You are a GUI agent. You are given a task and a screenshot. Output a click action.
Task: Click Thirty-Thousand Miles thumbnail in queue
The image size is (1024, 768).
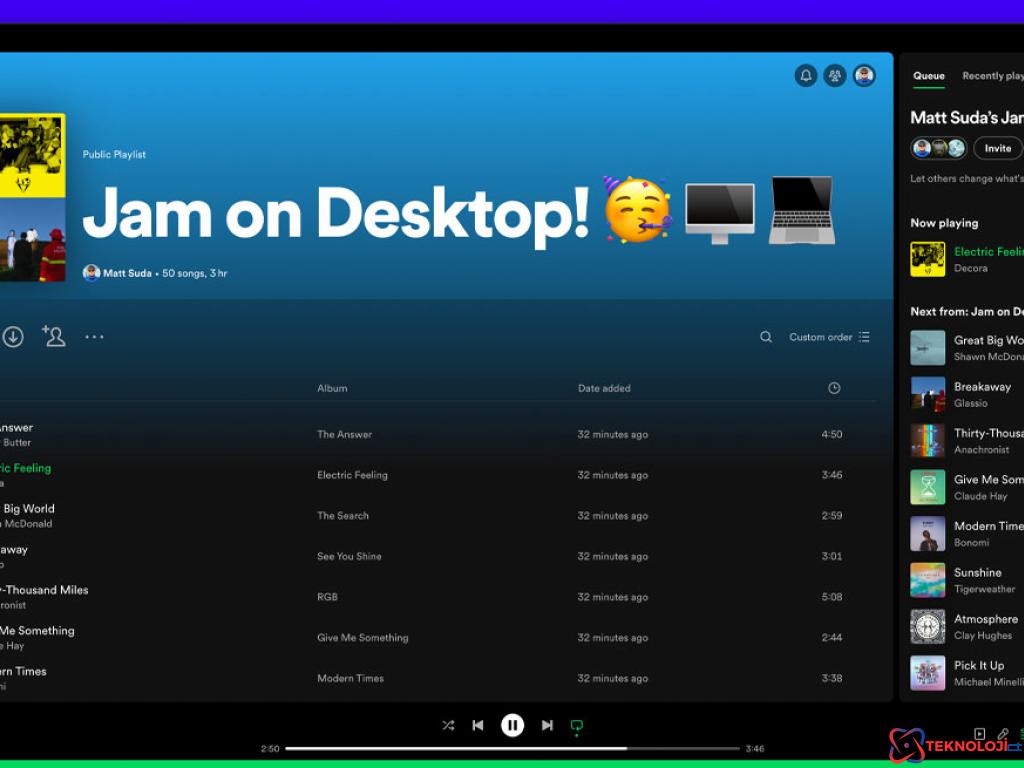point(927,440)
